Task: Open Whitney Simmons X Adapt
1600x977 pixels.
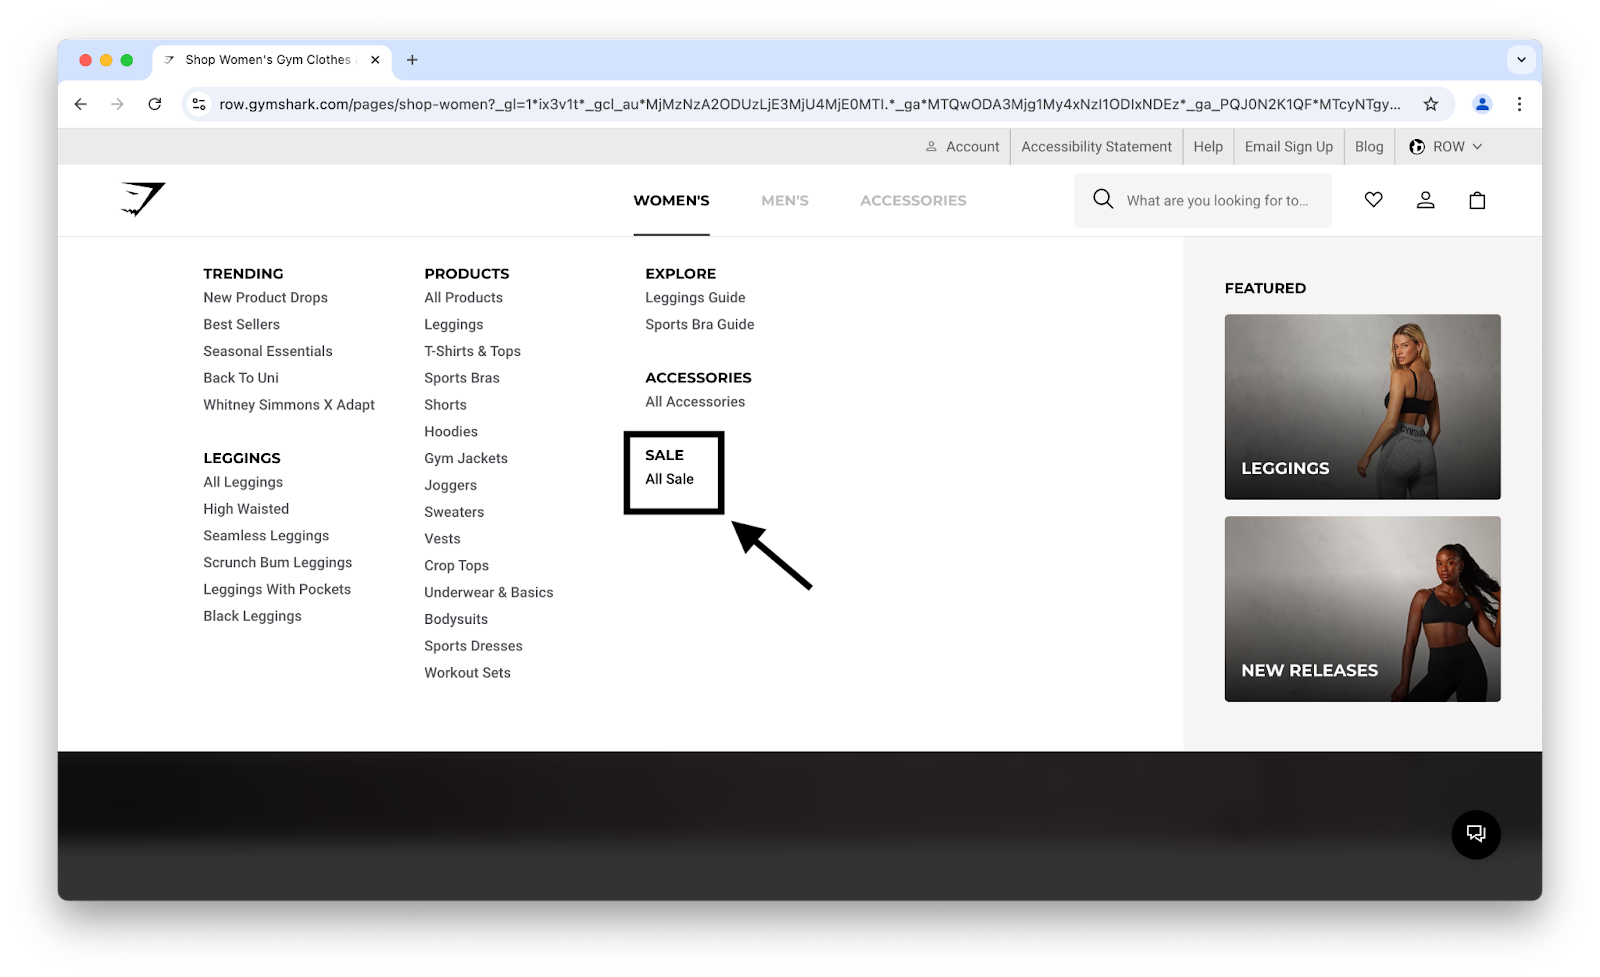Action: [289, 405]
